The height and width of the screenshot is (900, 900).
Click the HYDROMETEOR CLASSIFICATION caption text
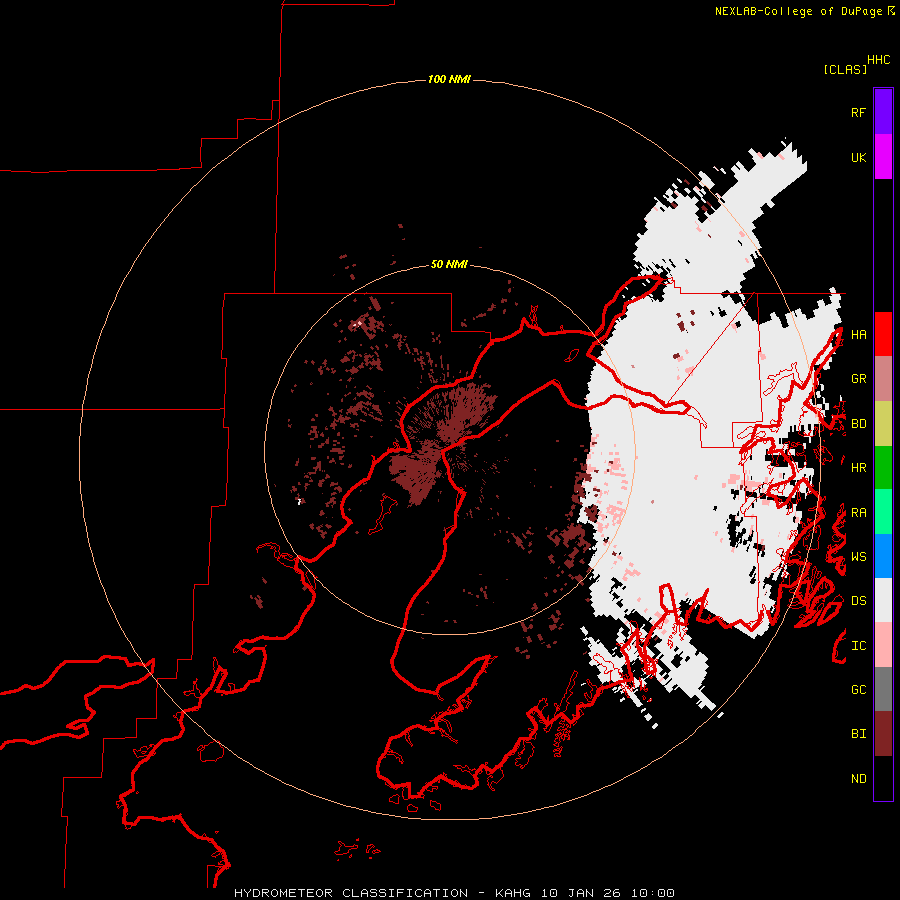351,893
